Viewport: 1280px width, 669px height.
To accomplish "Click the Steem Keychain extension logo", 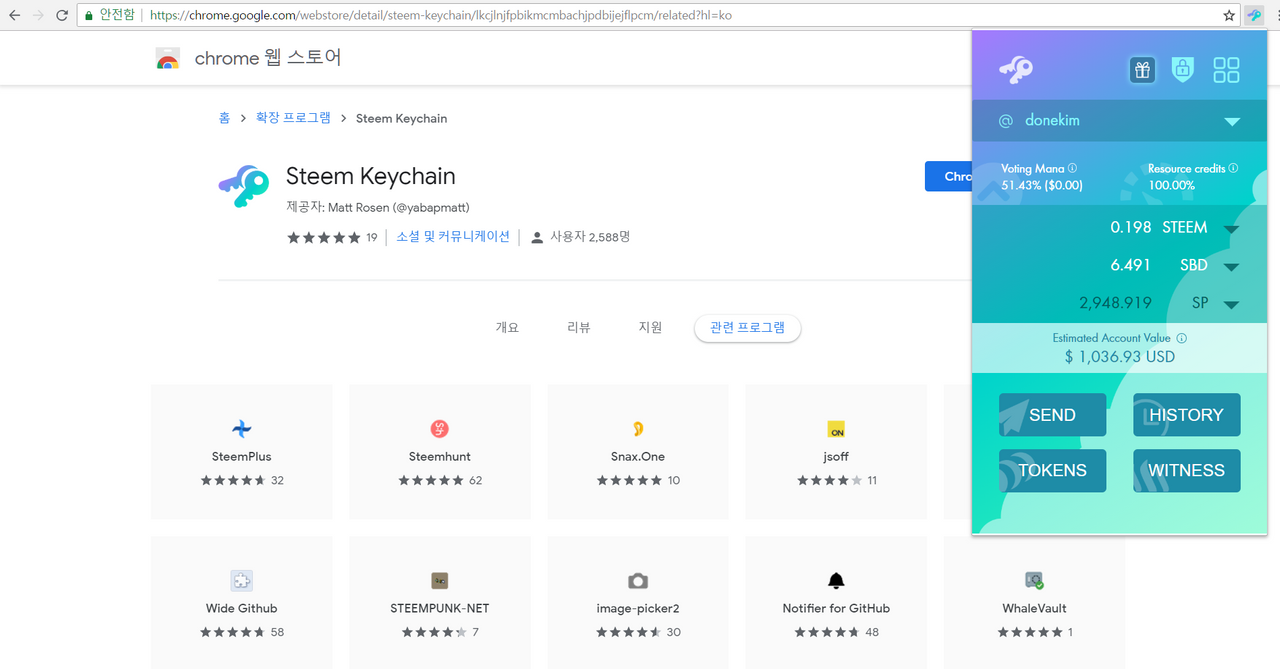I will click(x=244, y=186).
